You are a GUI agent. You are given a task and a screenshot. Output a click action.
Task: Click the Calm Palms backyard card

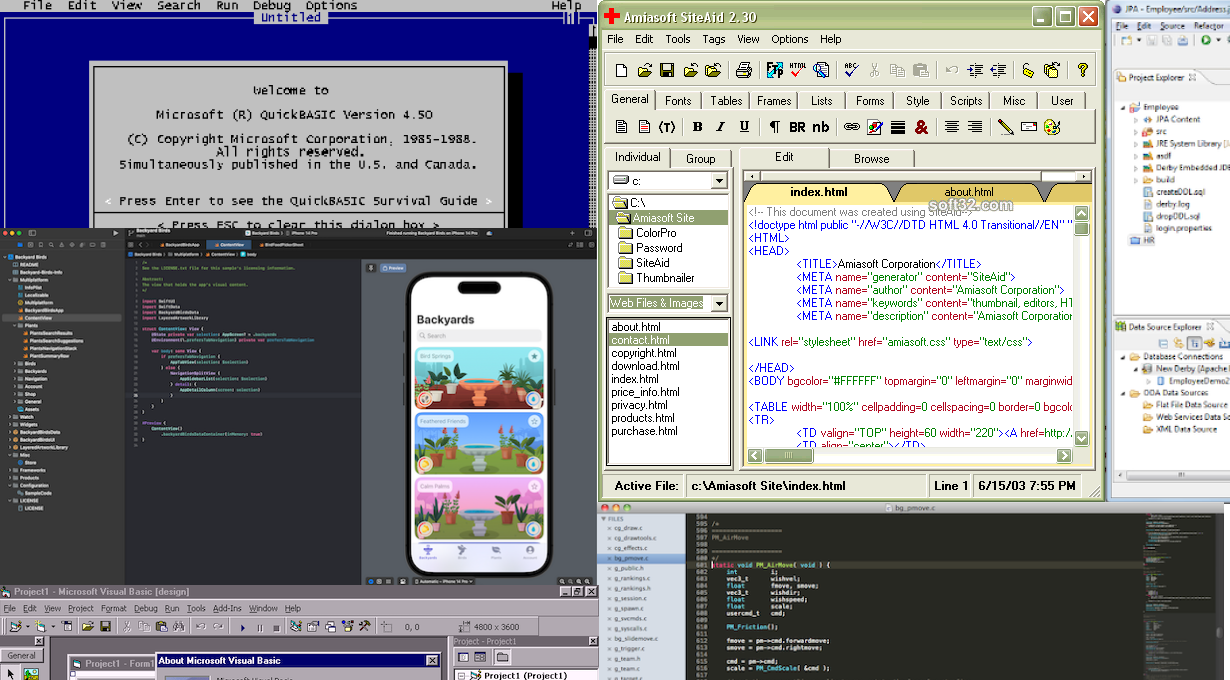479,510
